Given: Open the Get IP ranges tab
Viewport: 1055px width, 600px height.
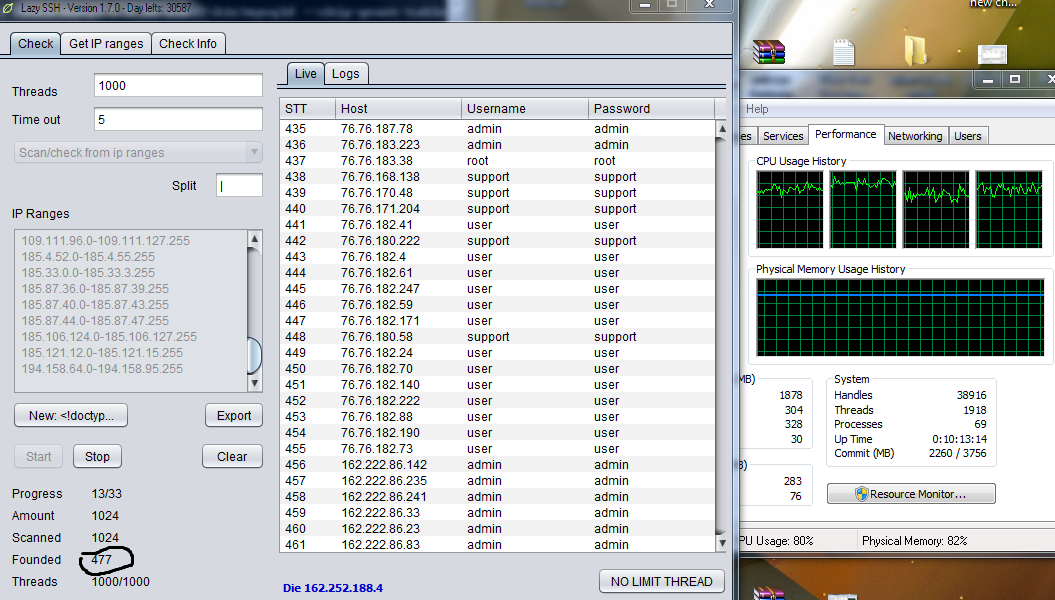Looking at the screenshot, I should tap(106, 44).
